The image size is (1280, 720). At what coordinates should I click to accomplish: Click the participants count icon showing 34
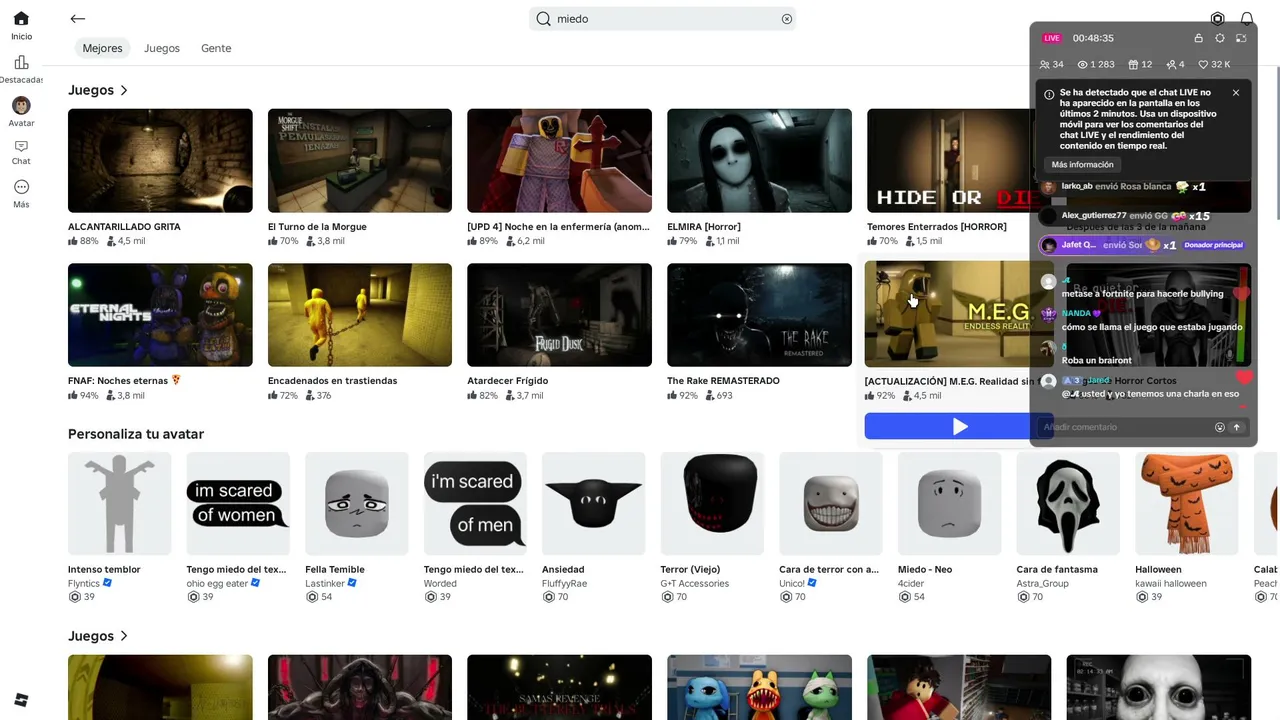[1045, 64]
